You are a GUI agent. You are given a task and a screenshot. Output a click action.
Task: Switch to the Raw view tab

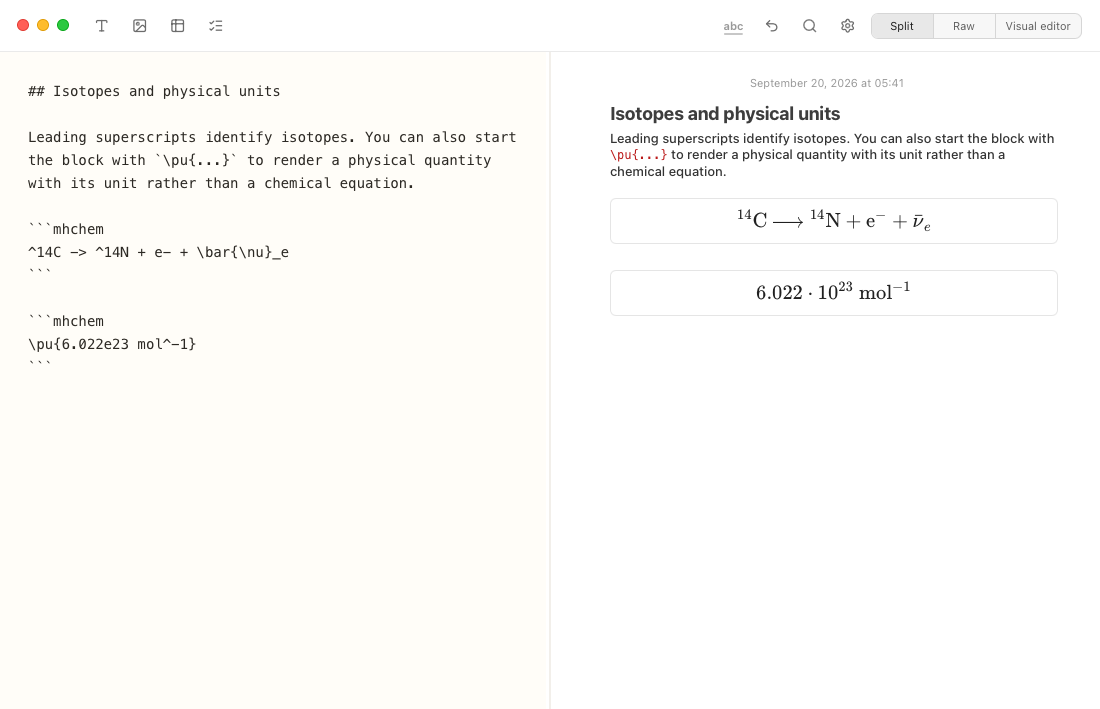(x=964, y=26)
